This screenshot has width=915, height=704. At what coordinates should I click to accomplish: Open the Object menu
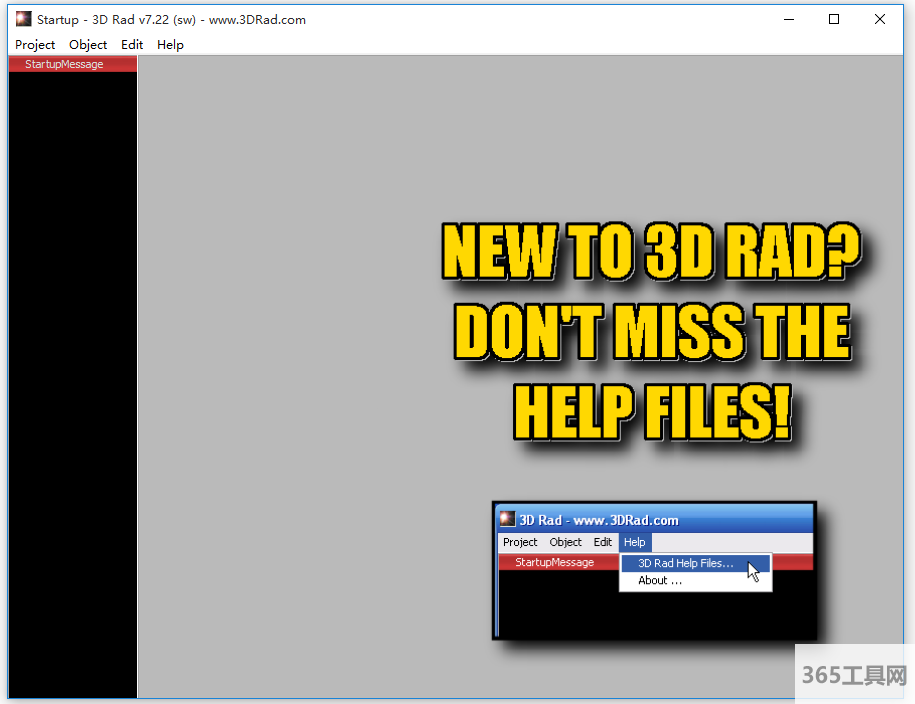88,44
